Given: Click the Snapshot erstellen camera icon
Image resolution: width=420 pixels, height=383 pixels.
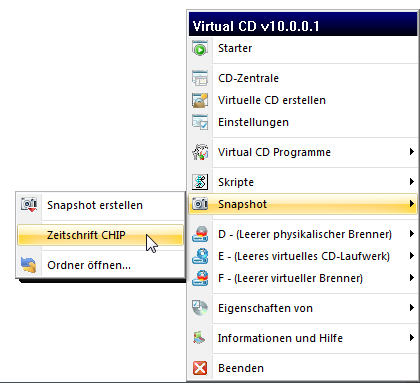Looking at the screenshot, I should point(29,205).
